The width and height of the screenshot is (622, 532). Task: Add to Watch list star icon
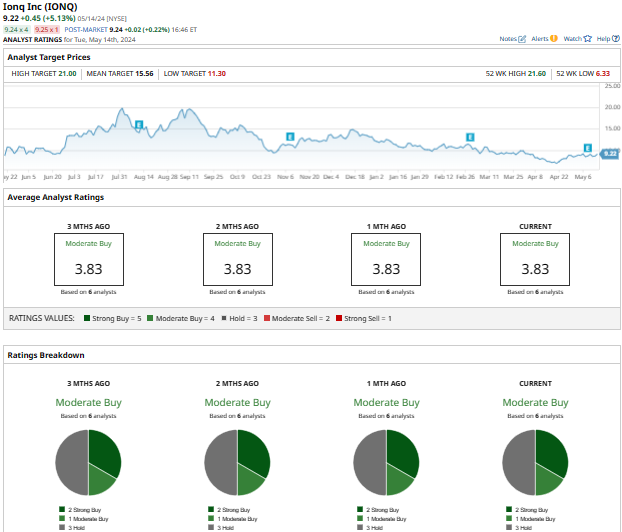[587, 38]
